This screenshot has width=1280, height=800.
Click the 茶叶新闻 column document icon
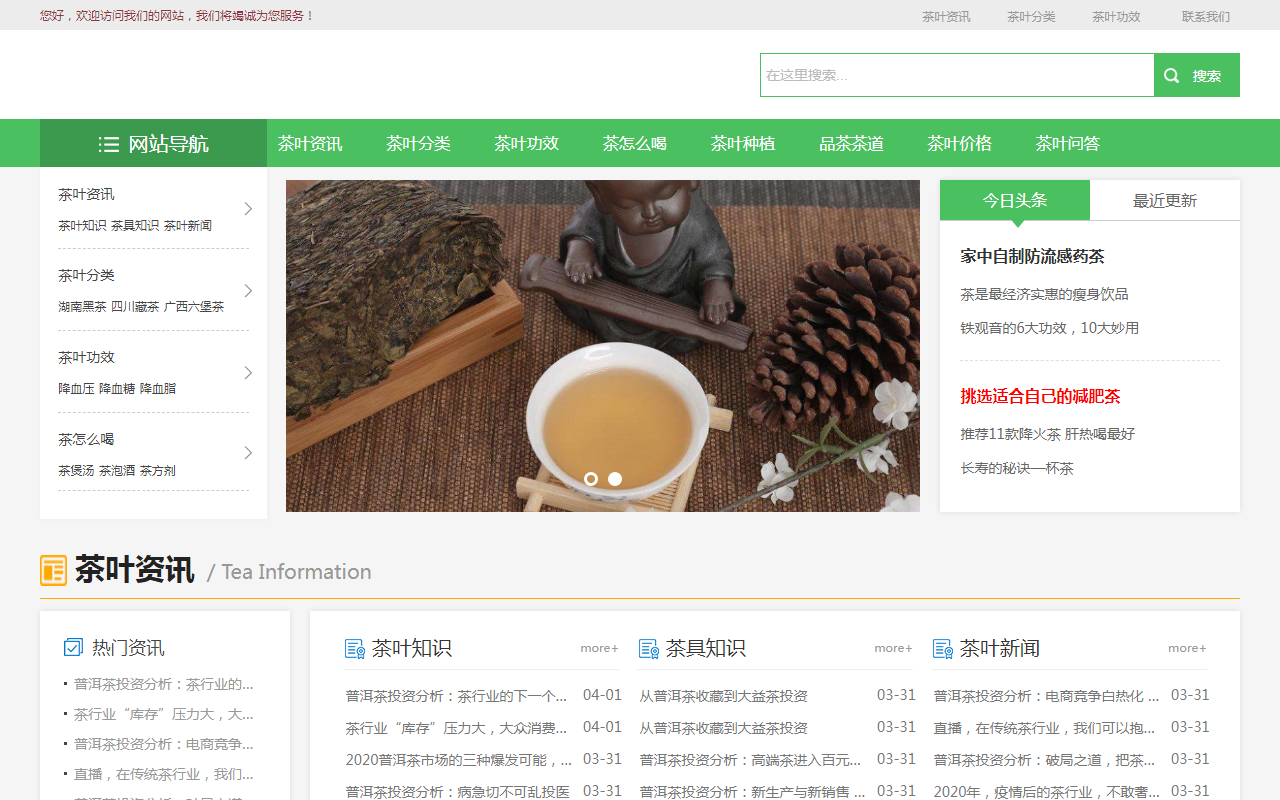(943, 649)
